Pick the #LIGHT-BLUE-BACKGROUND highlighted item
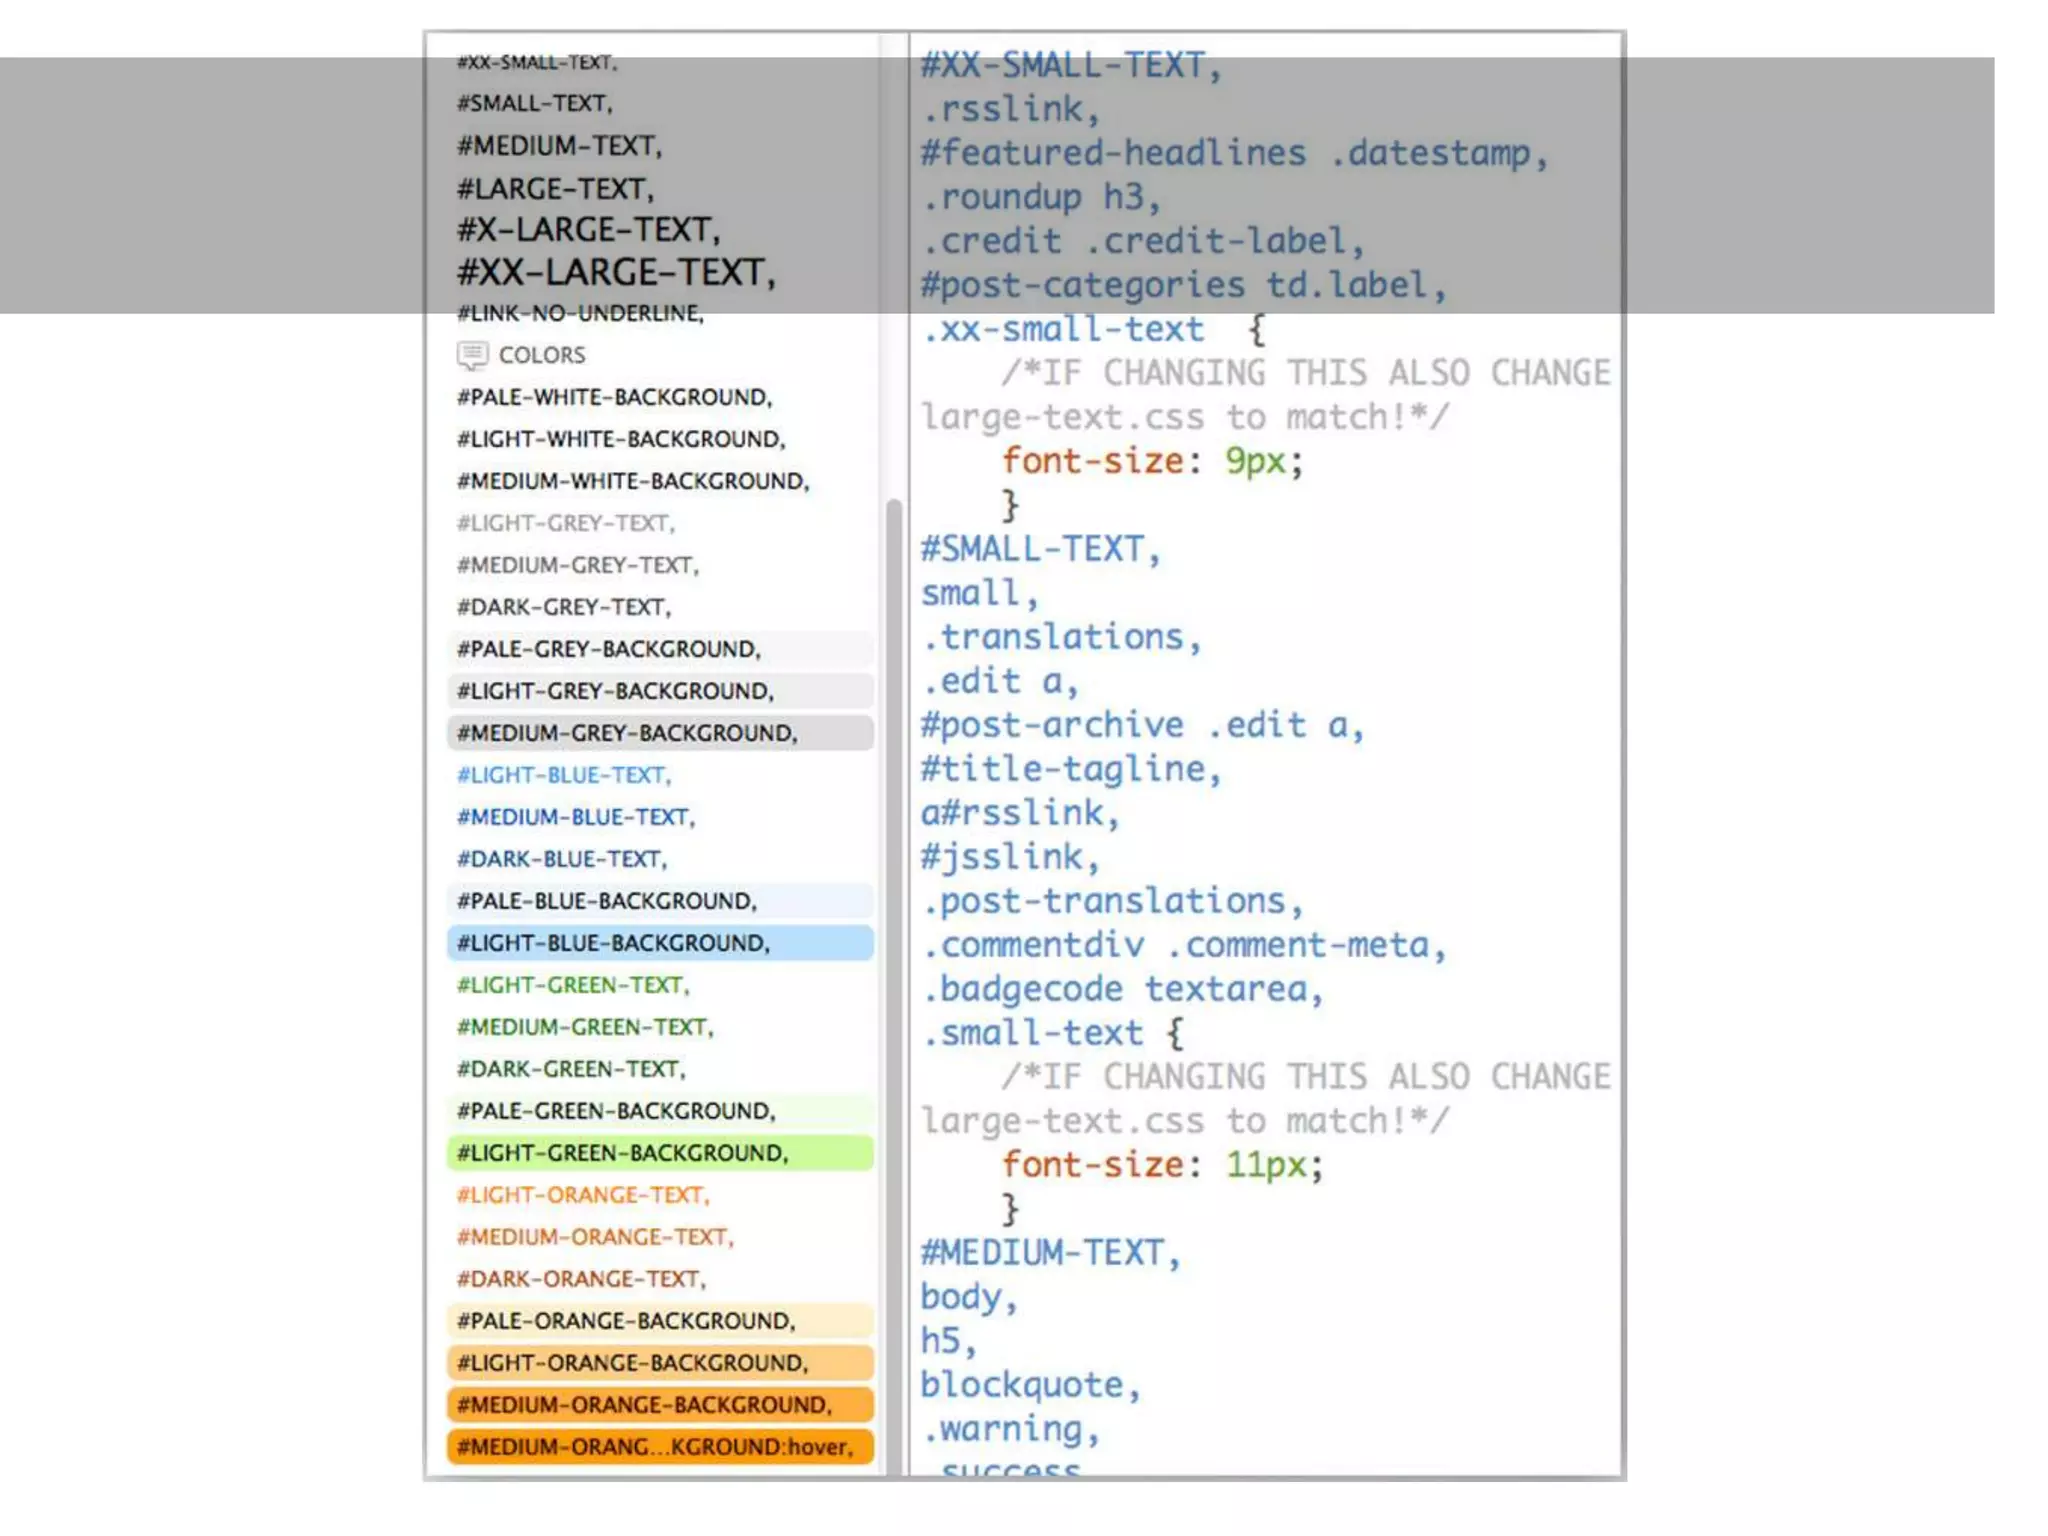The width and height of the screenshot is (2048, 1536). (613, 943)
